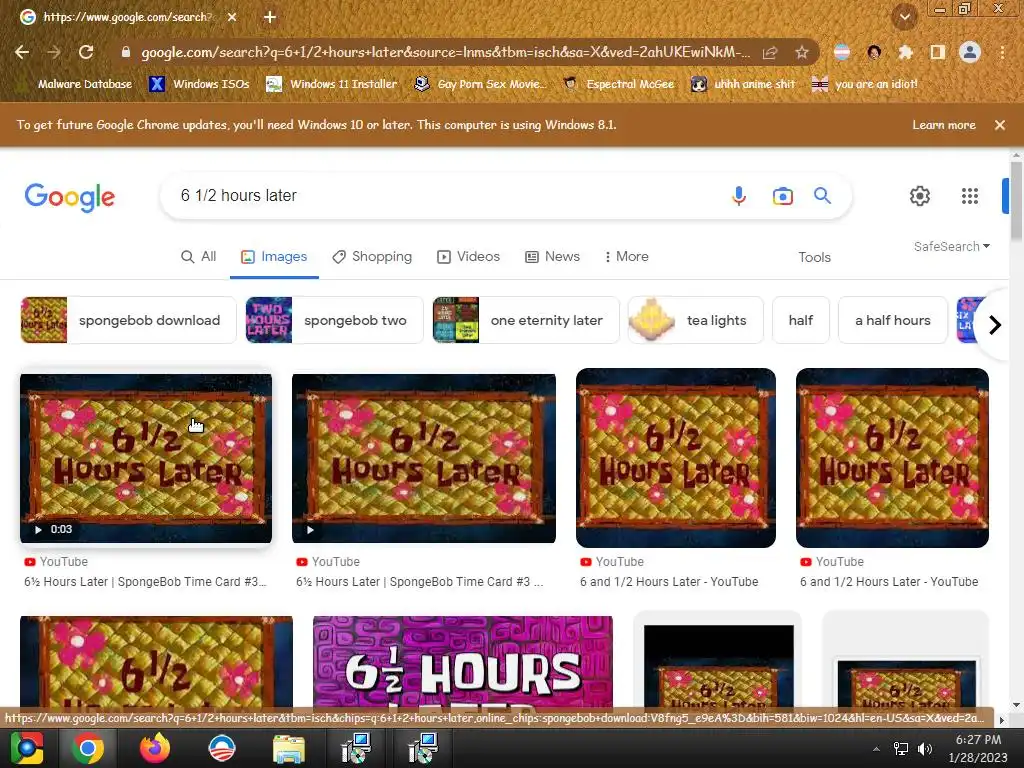Select the Images tab
The height and width of the screenshot is (768, 1024).
[274, 257]
